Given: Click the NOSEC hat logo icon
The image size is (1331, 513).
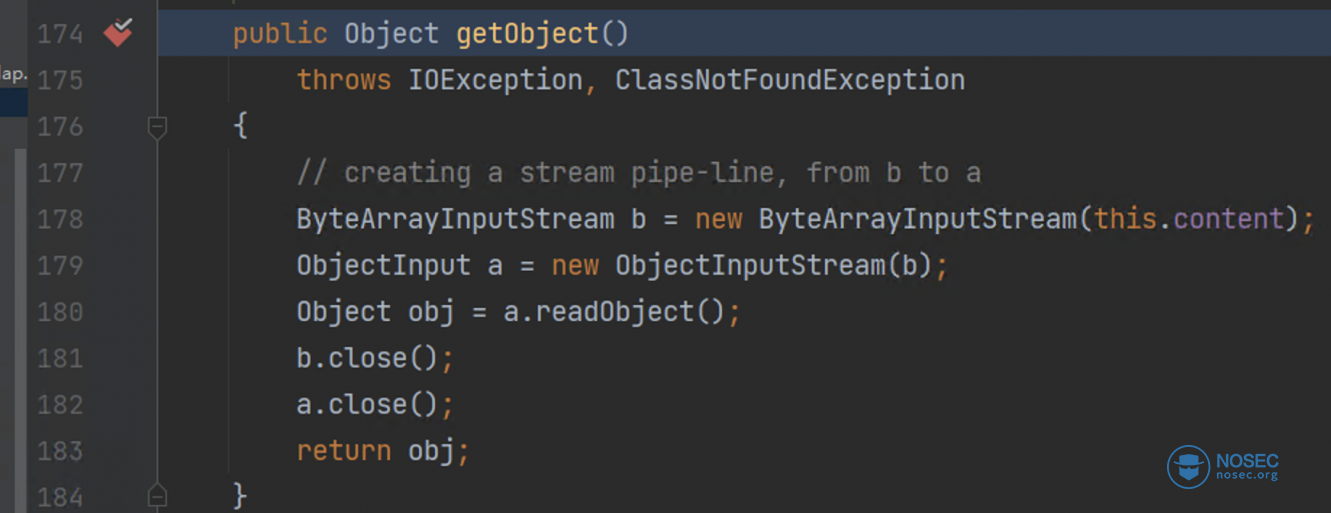Looking at the screenshot, I should [1188, 468].
